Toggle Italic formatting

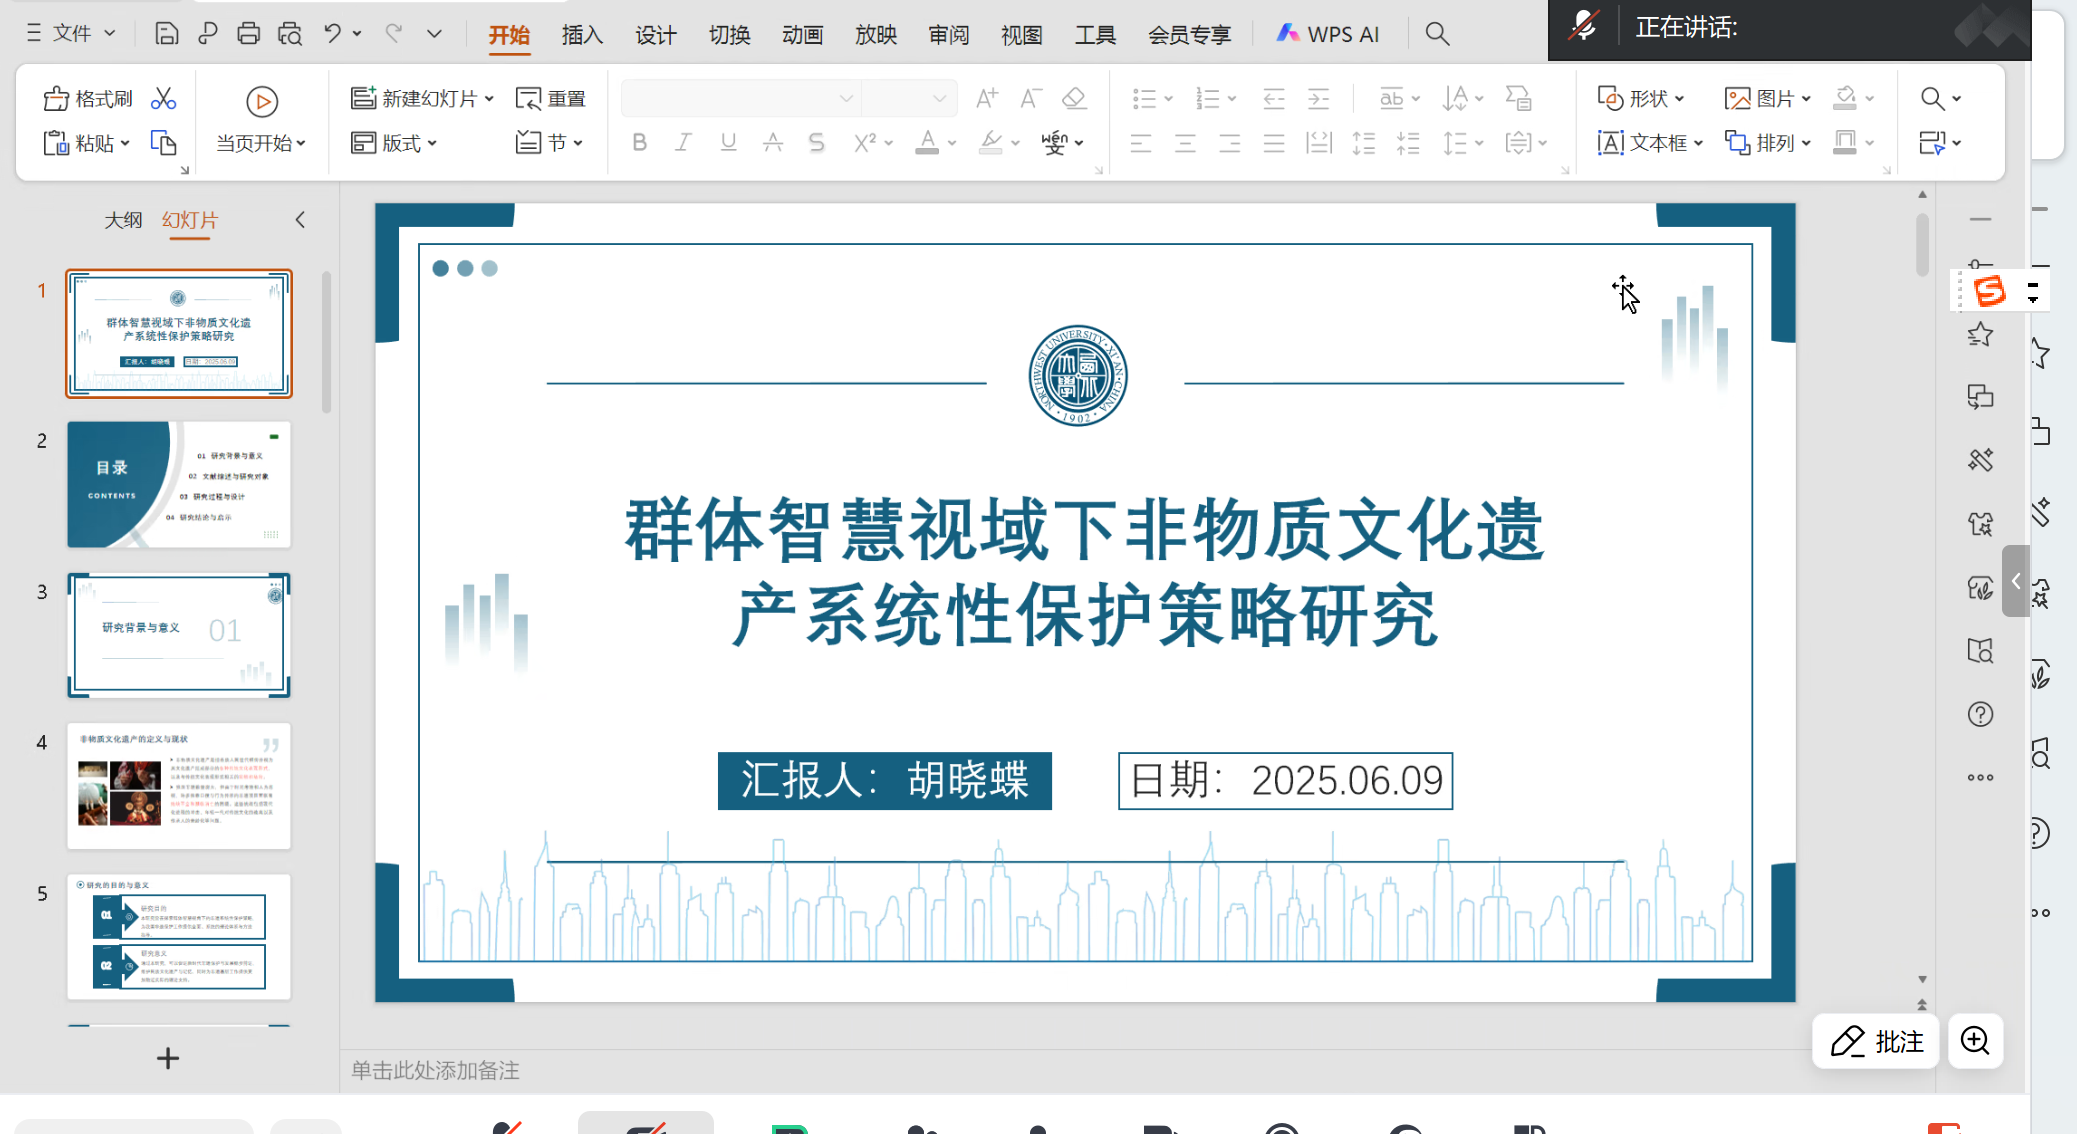tap(683, 143)
